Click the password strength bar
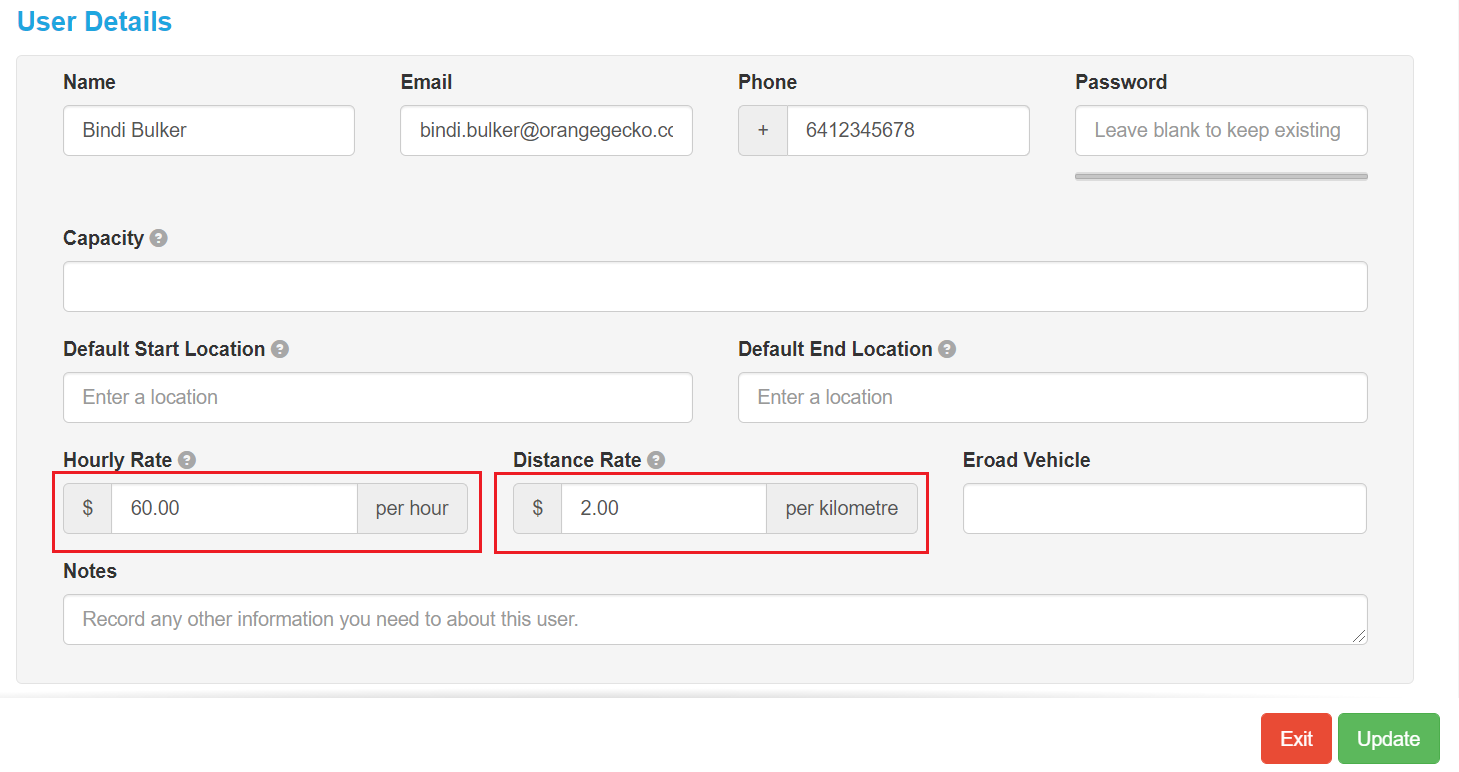Screen dimensions: 1459x772 (1221, 176)
